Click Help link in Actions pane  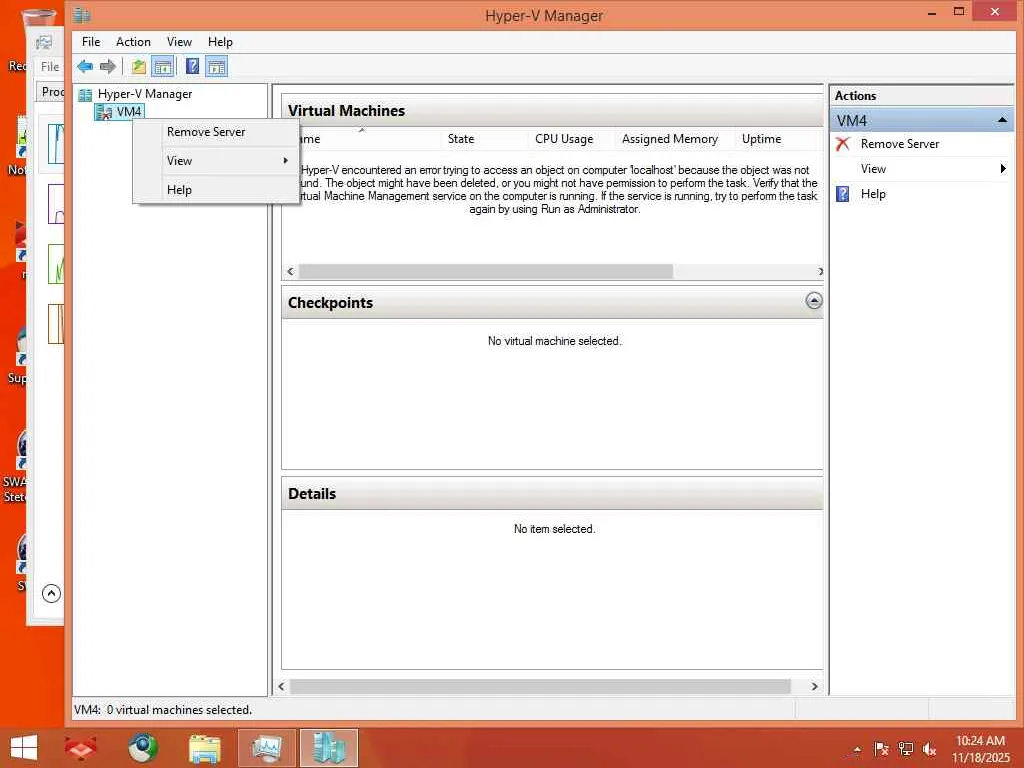873,194
